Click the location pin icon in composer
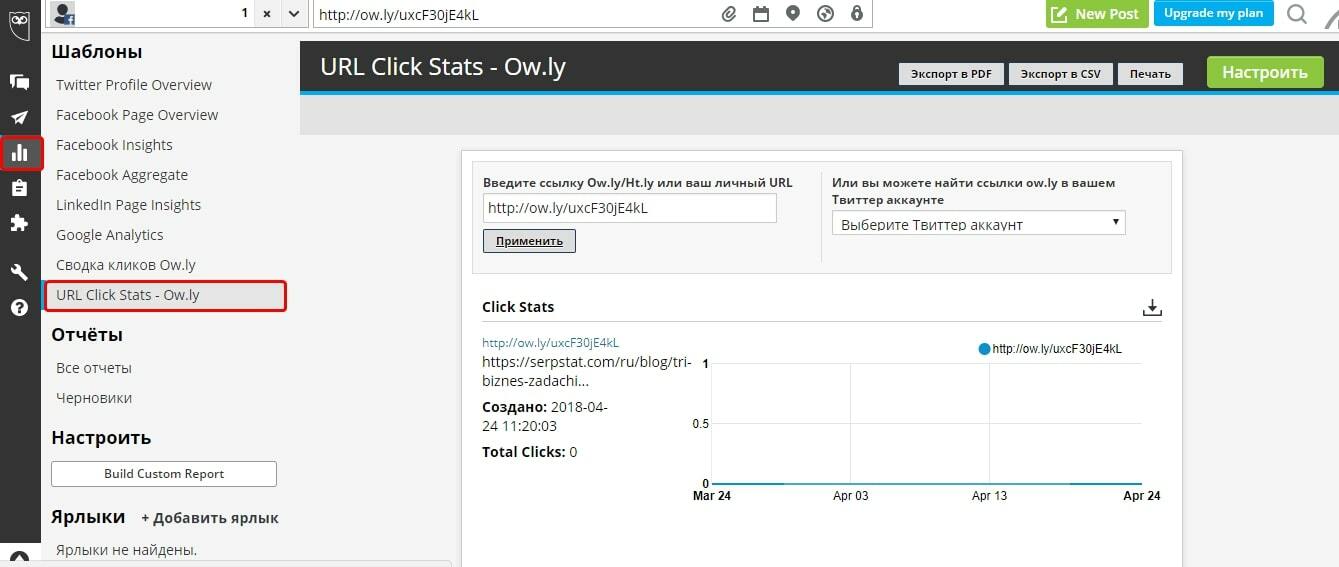Screen dimensions: 1339x567 pos(793,14)
